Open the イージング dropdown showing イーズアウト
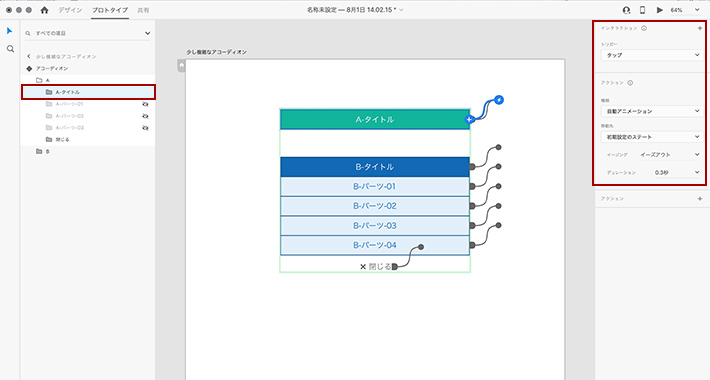 670,155
